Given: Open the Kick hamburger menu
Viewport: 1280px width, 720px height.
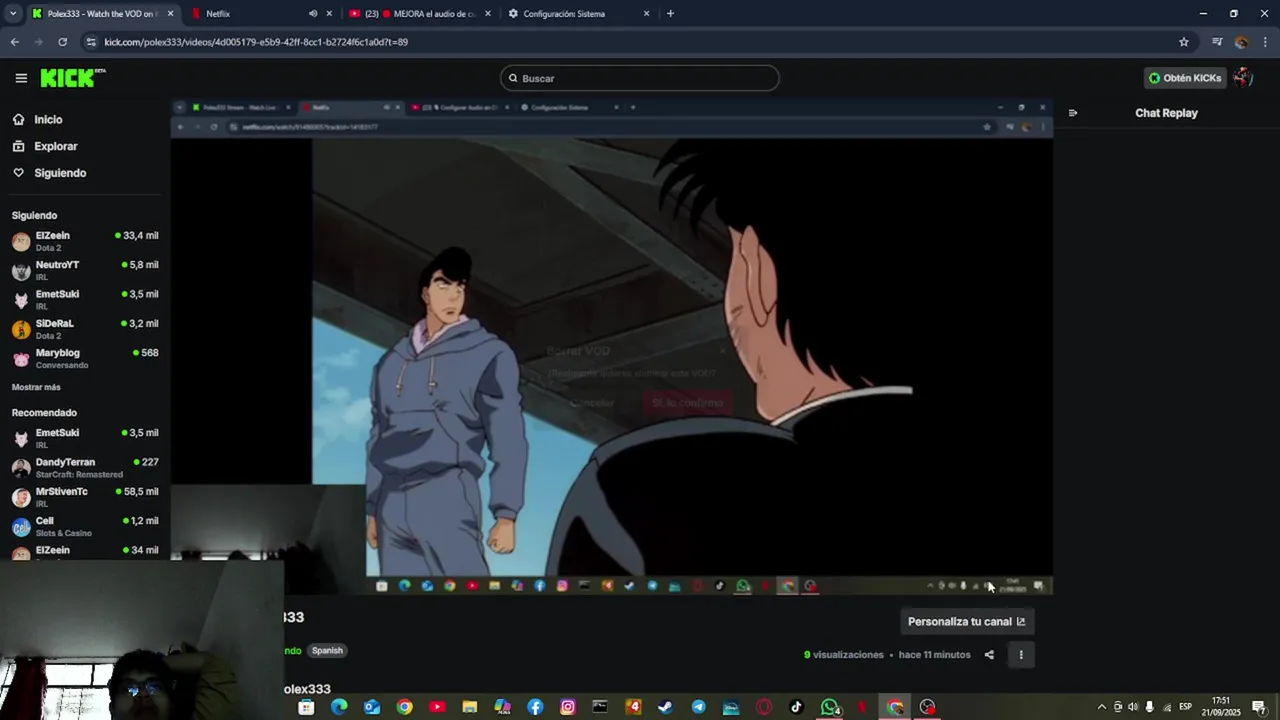Looking at the screenshot, I should 21,78.
